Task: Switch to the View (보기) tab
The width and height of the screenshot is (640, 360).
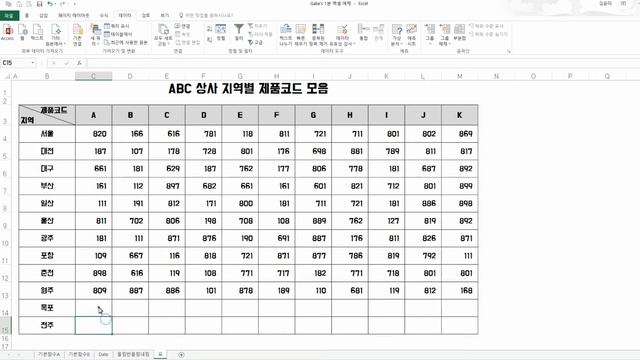Action: 164,16
